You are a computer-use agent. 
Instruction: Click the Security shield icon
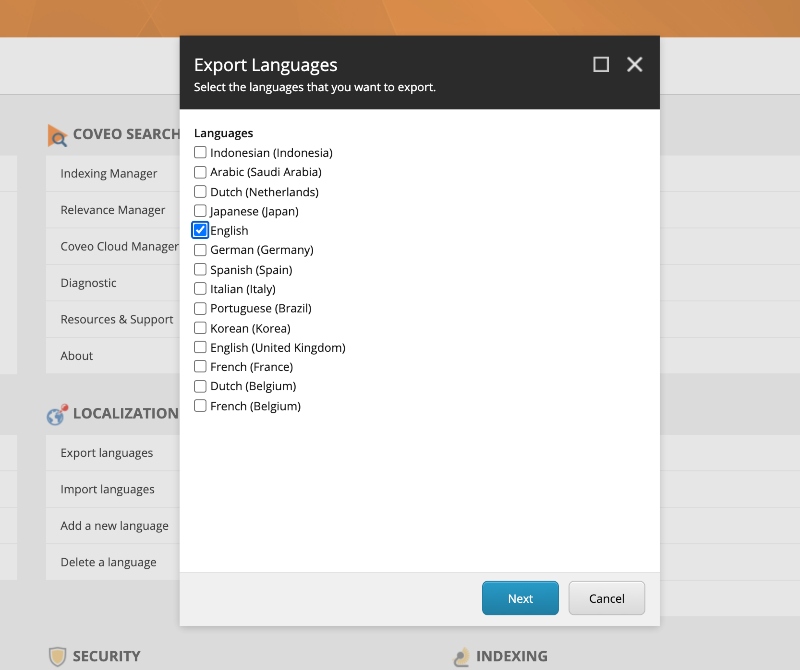click(x=60, y=656)
